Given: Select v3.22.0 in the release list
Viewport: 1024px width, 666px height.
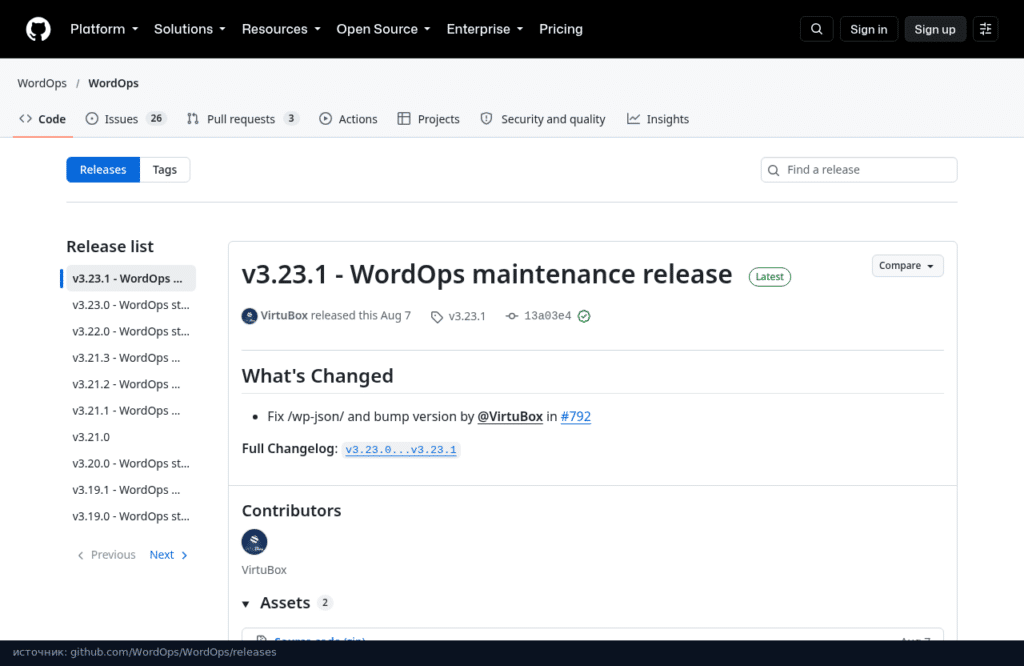Looking at the screenshot, I should [x=131, y=331].
